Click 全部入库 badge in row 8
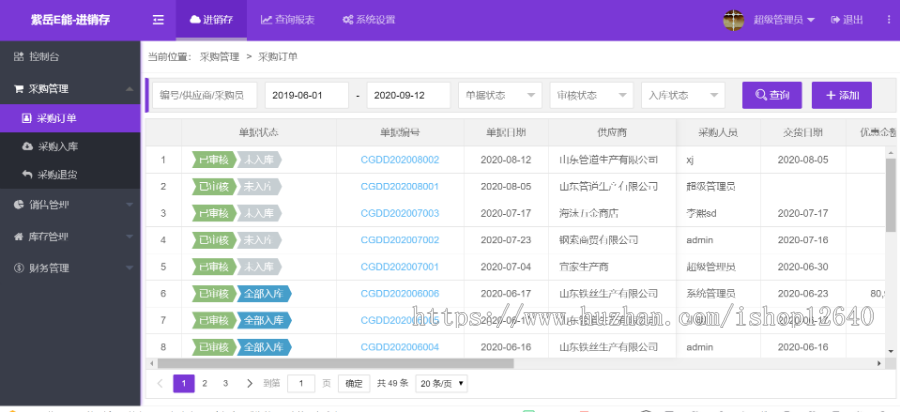This screenshot has height=412, width=900. coord(264,347)
